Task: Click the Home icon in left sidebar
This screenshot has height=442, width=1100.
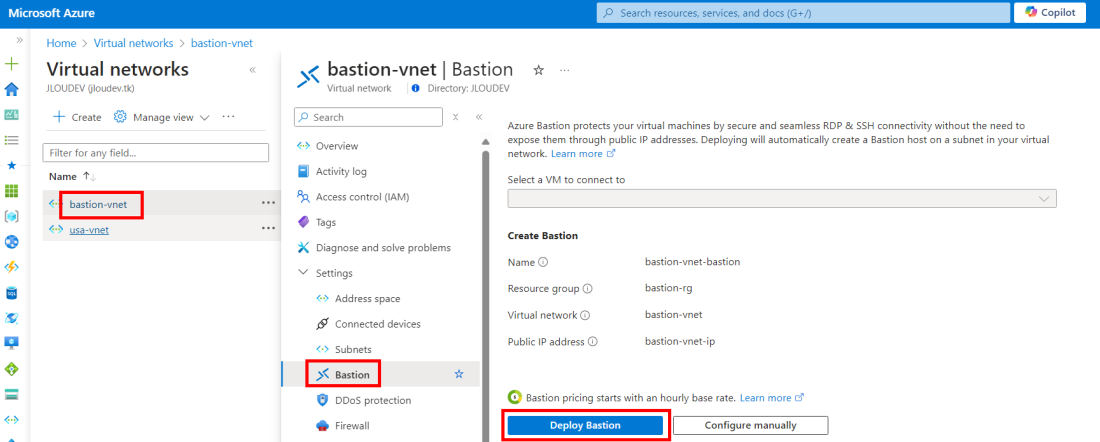Action: click(12, 89)
